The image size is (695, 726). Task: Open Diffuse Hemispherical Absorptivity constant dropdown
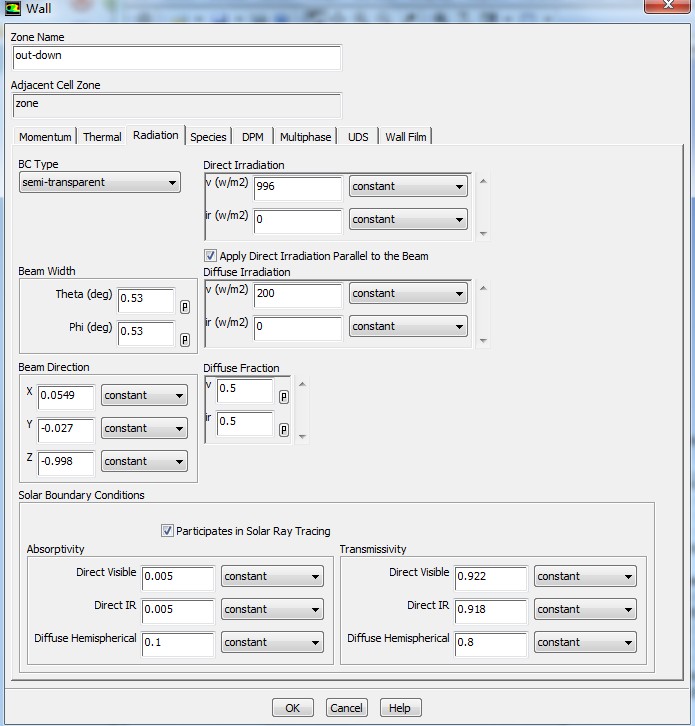pyautogui.click(x=272, y=642)
